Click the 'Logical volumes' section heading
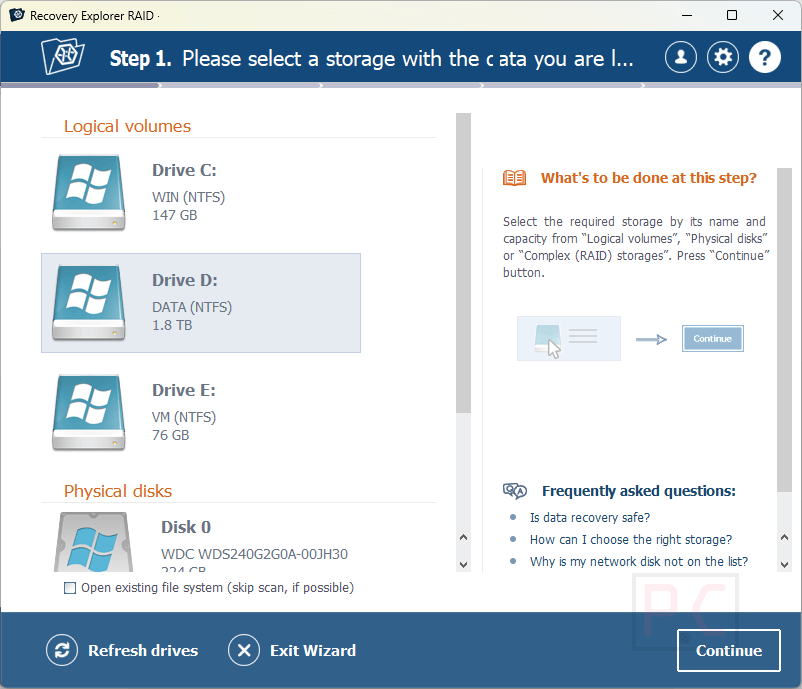This screenshot has height=689, width=802. (127, 126)
